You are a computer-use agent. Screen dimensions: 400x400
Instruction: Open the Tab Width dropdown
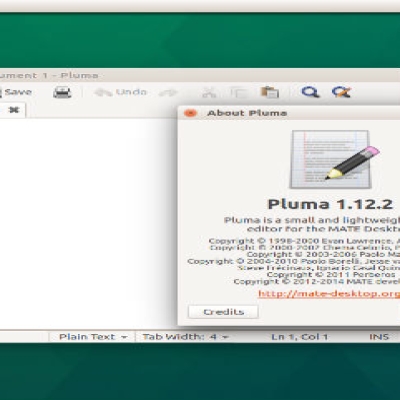click(185, 337)
